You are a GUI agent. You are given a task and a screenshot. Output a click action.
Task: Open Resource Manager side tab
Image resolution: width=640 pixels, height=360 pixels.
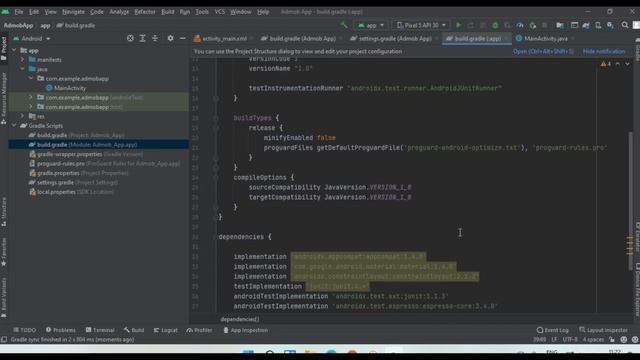point(4,98)
